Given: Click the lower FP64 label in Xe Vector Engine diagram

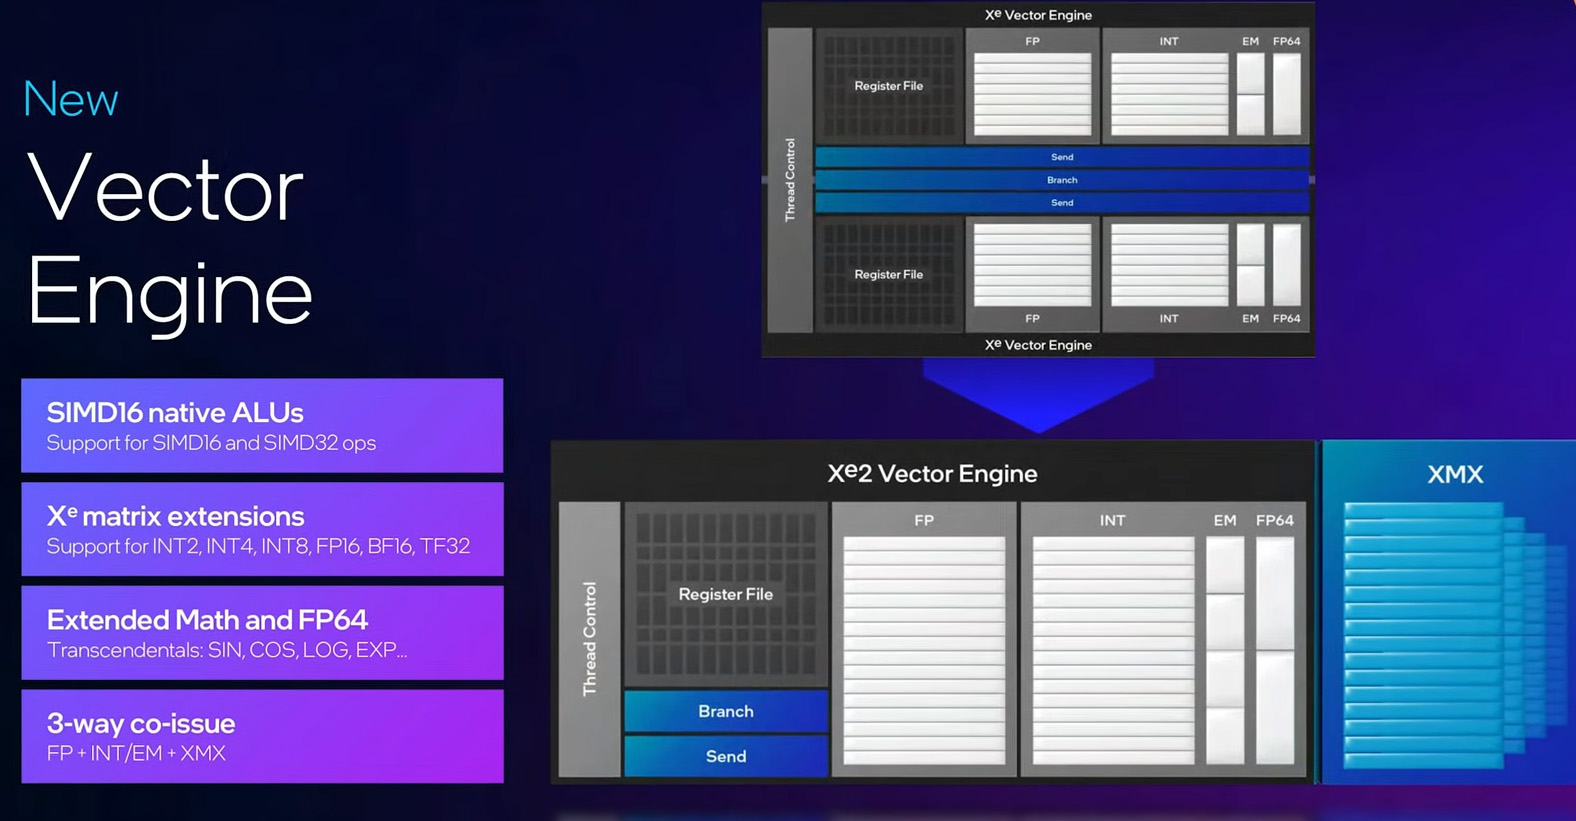Looking at the screenshot, I should tap(1287, 319).
